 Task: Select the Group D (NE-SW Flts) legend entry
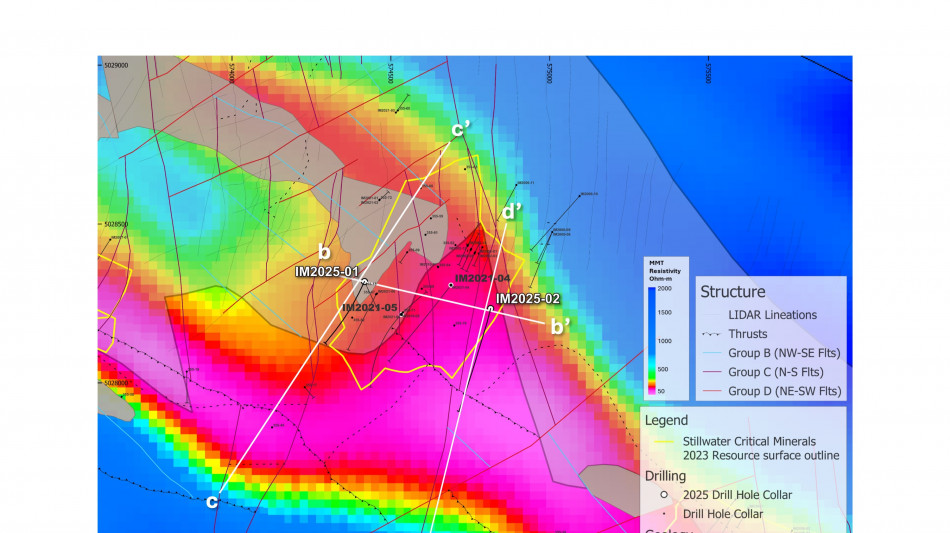786,391
